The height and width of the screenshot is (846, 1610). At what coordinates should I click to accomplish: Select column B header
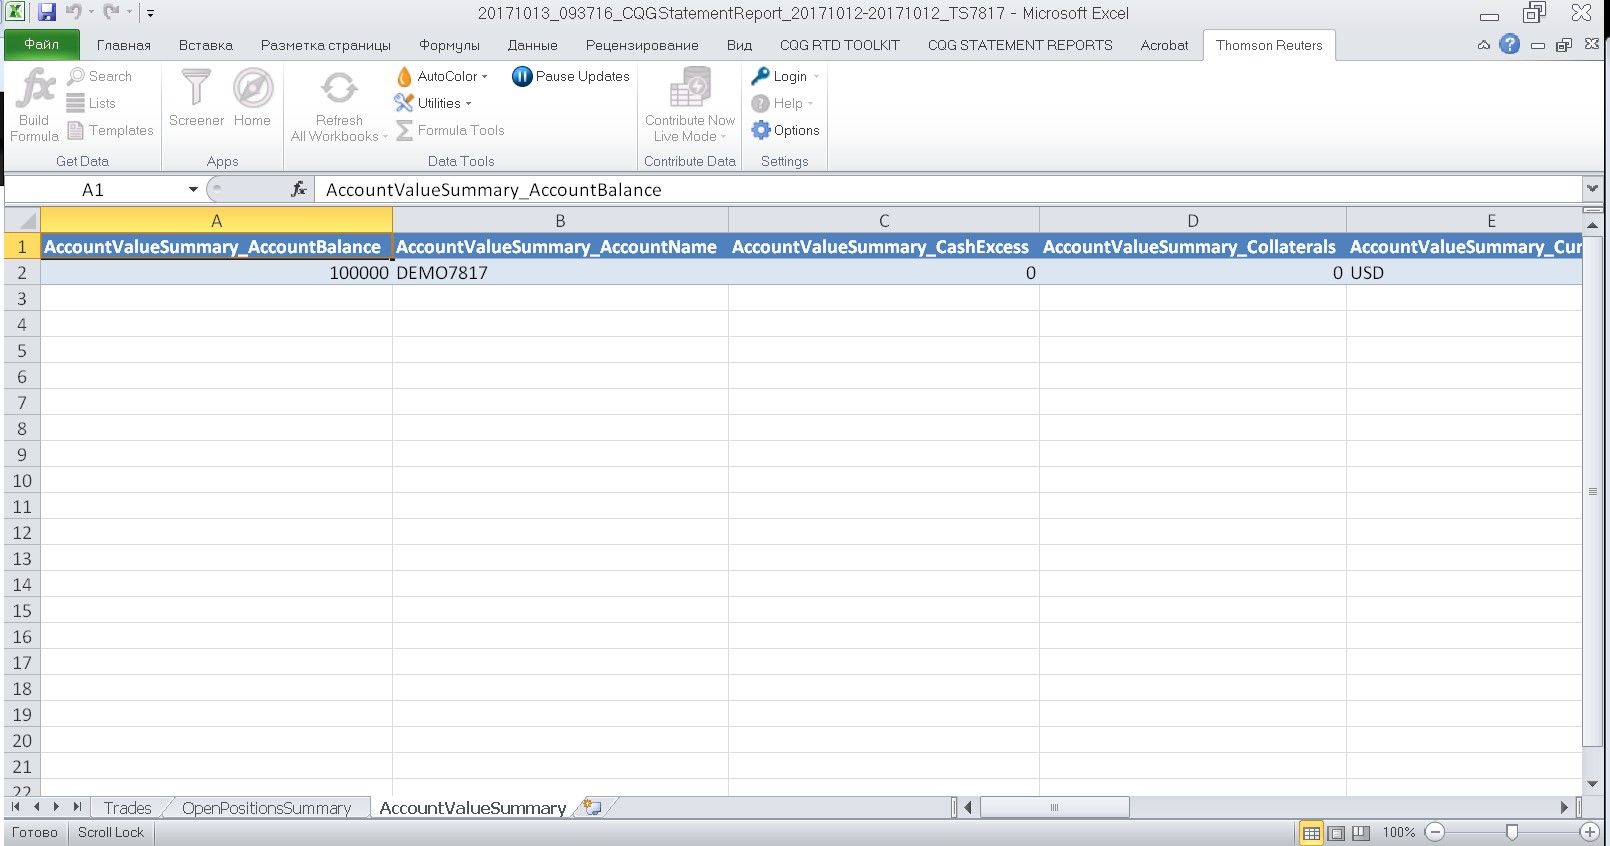pos(560,220)
